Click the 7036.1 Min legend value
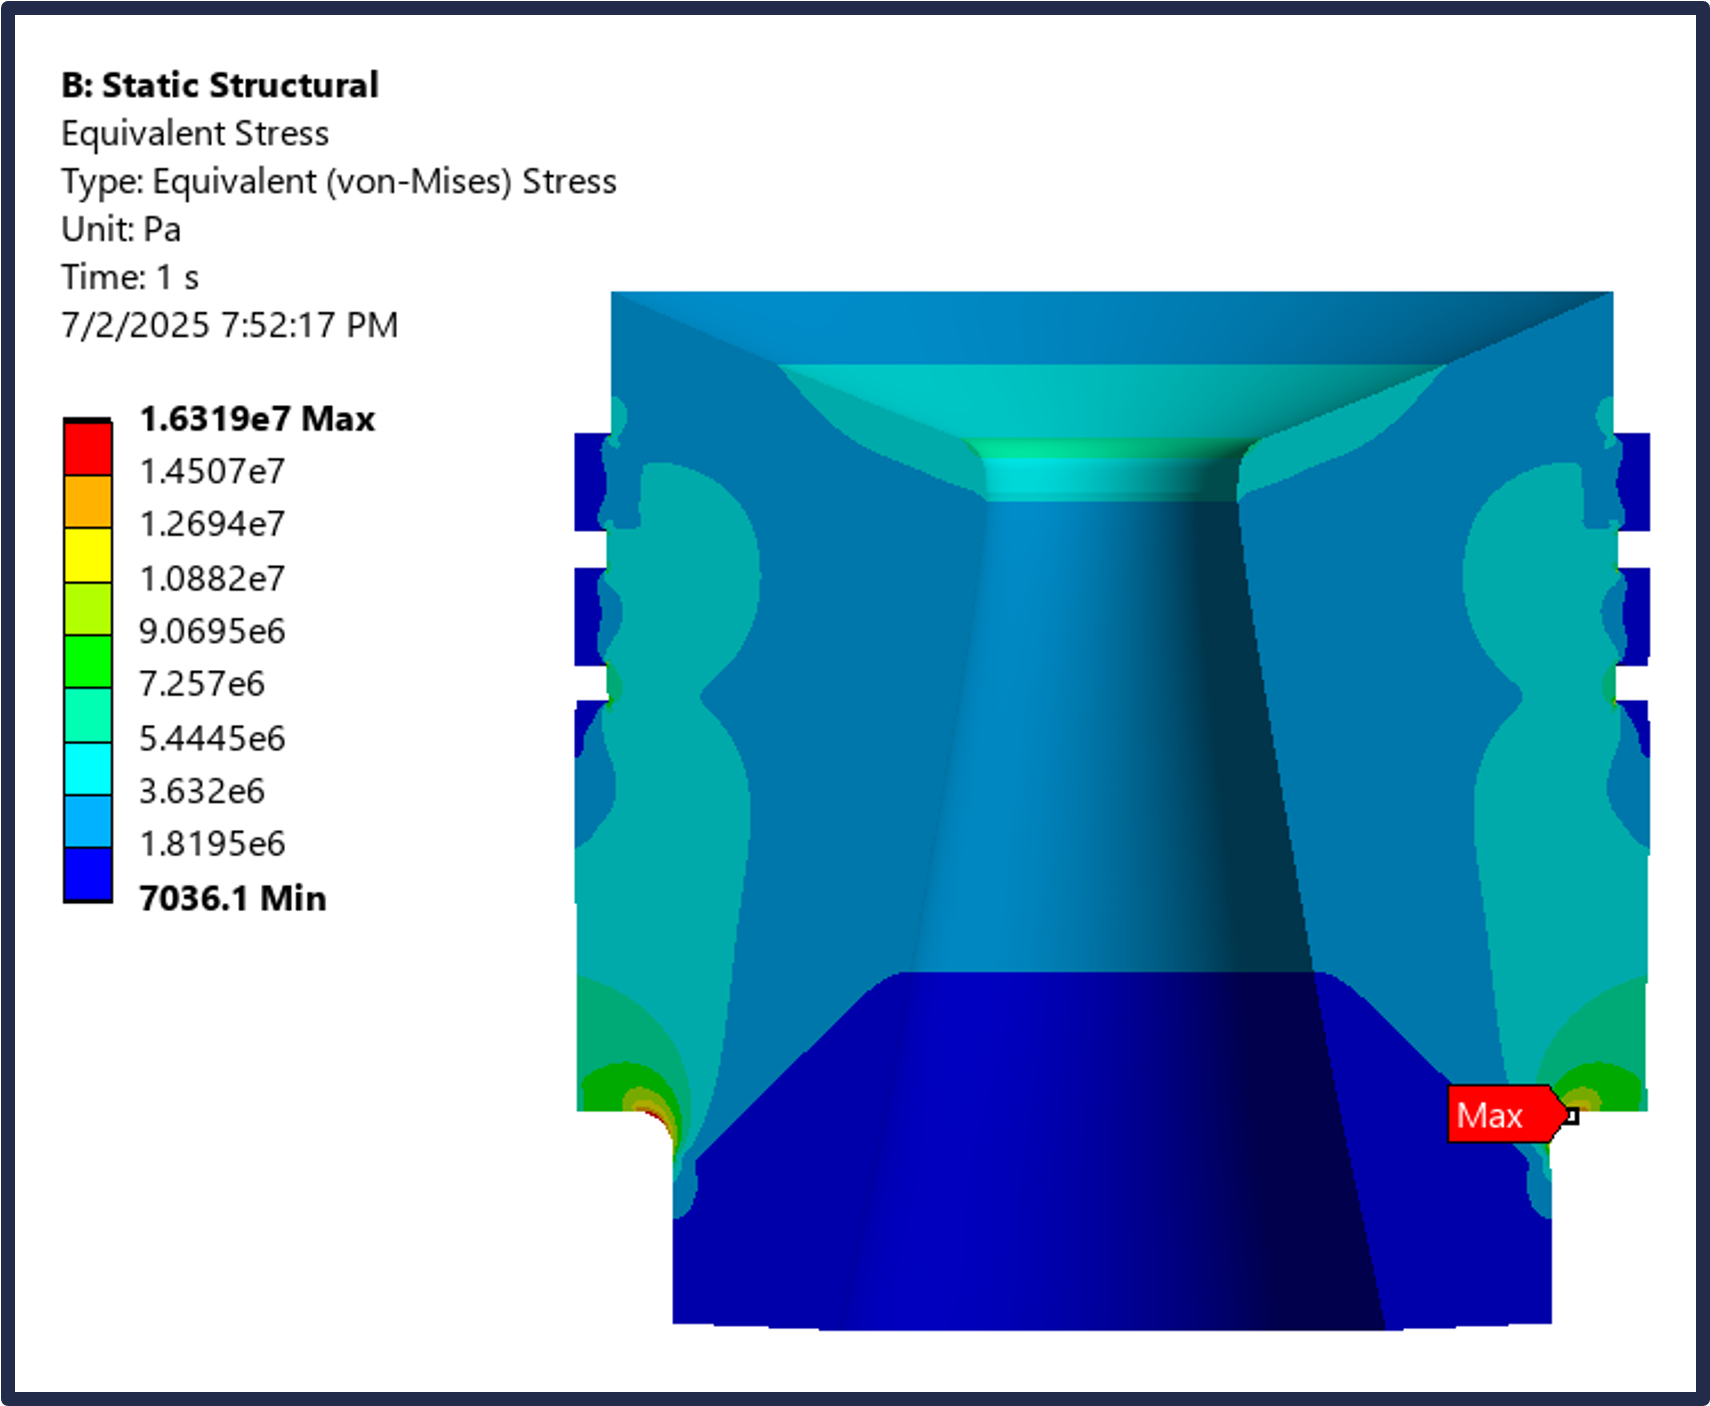The width and height of the screenshot is (1710, 1406). [233, 897]
